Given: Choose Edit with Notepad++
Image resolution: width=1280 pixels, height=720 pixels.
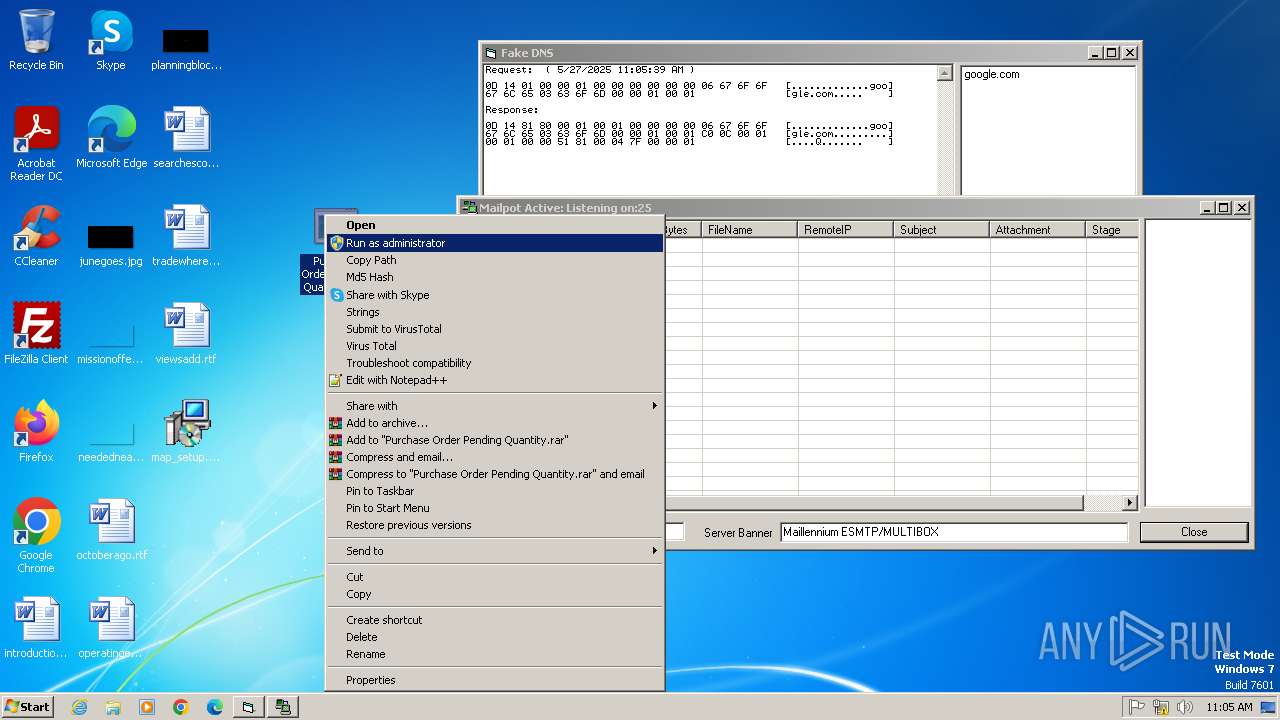Looking at the screenshot, I should pos(494,380).
